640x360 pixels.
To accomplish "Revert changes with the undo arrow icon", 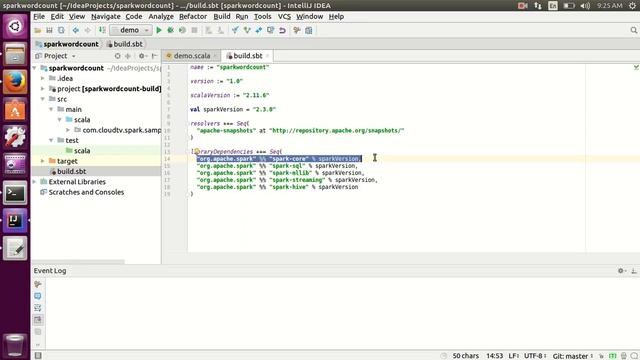I will (282, 30).
